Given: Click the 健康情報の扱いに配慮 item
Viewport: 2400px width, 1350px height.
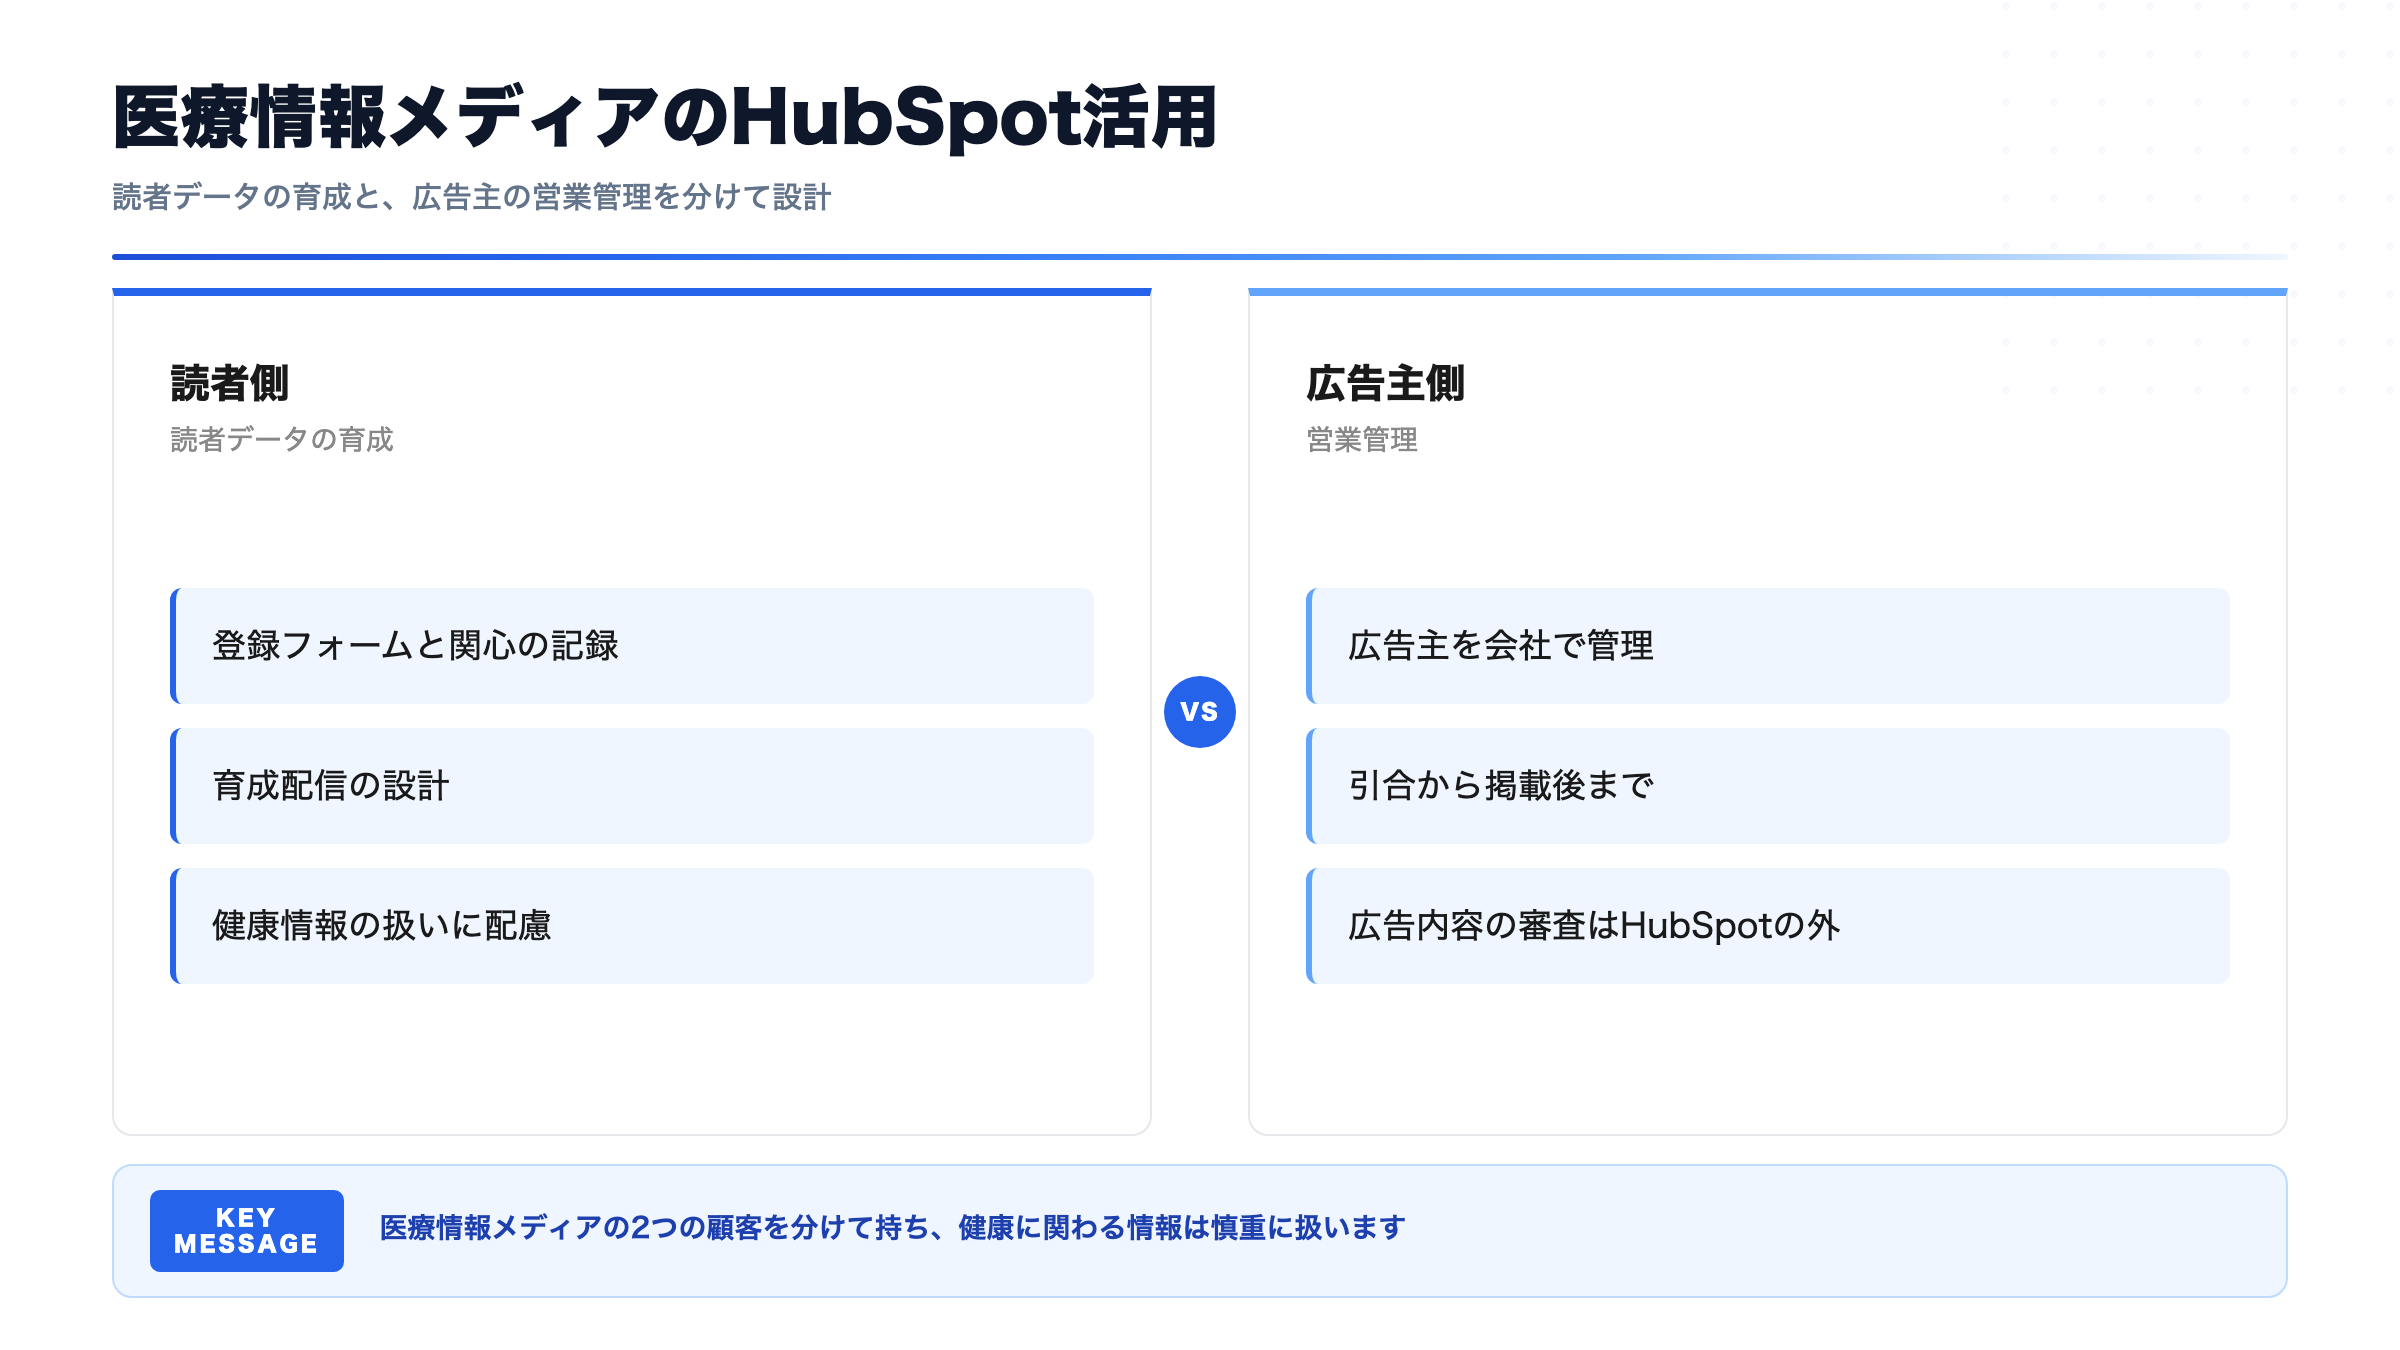Looking at the screenshot, I should (632, 926).
